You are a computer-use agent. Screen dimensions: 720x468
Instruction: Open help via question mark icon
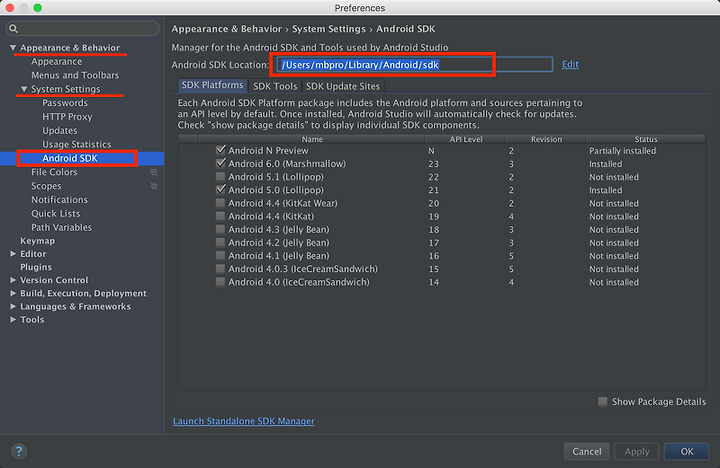point(19,451)
